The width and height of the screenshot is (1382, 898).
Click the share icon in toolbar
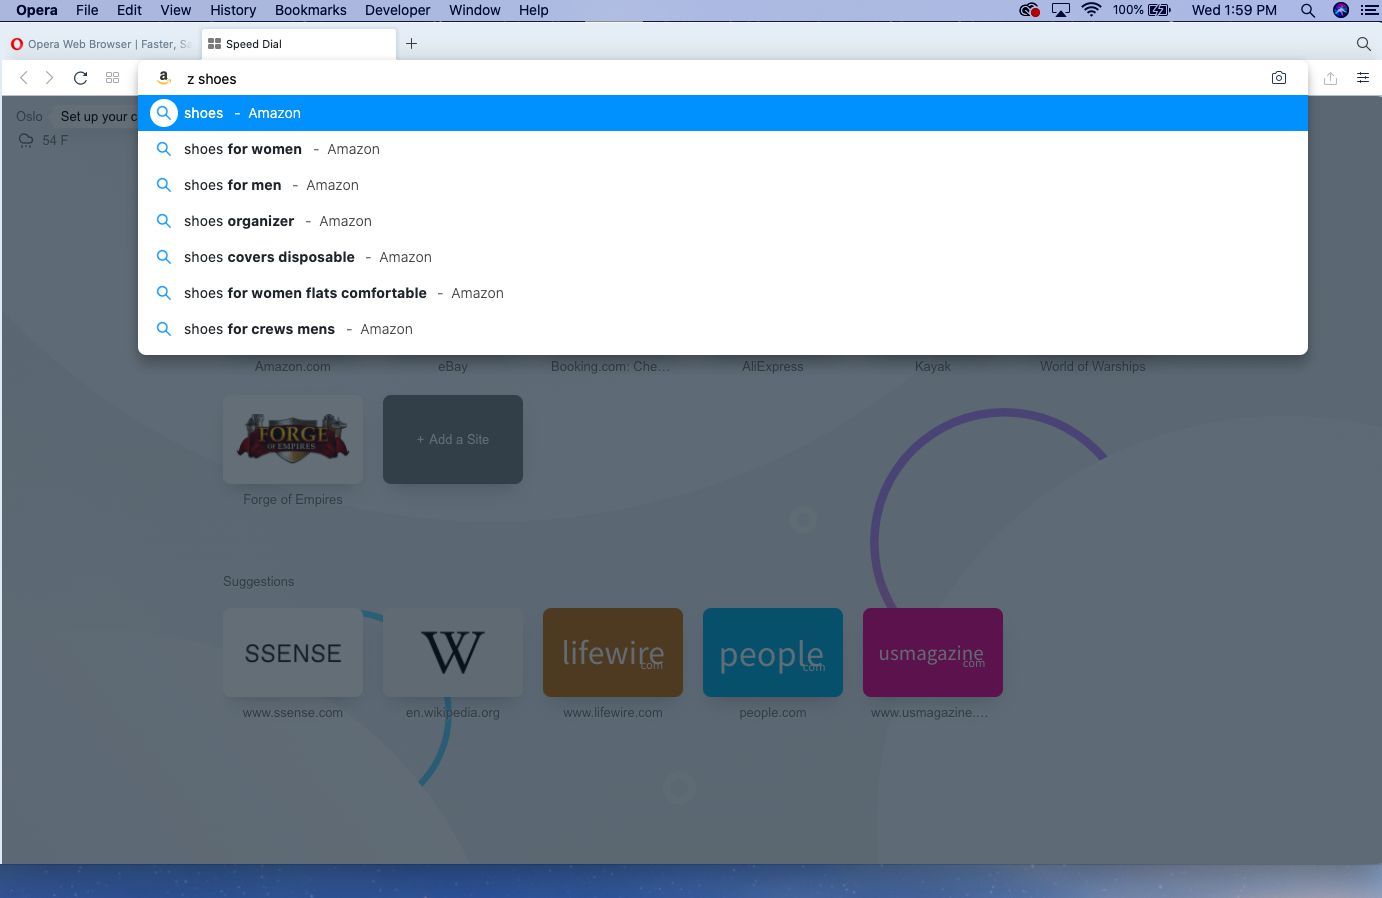[x=1330, y=78]
